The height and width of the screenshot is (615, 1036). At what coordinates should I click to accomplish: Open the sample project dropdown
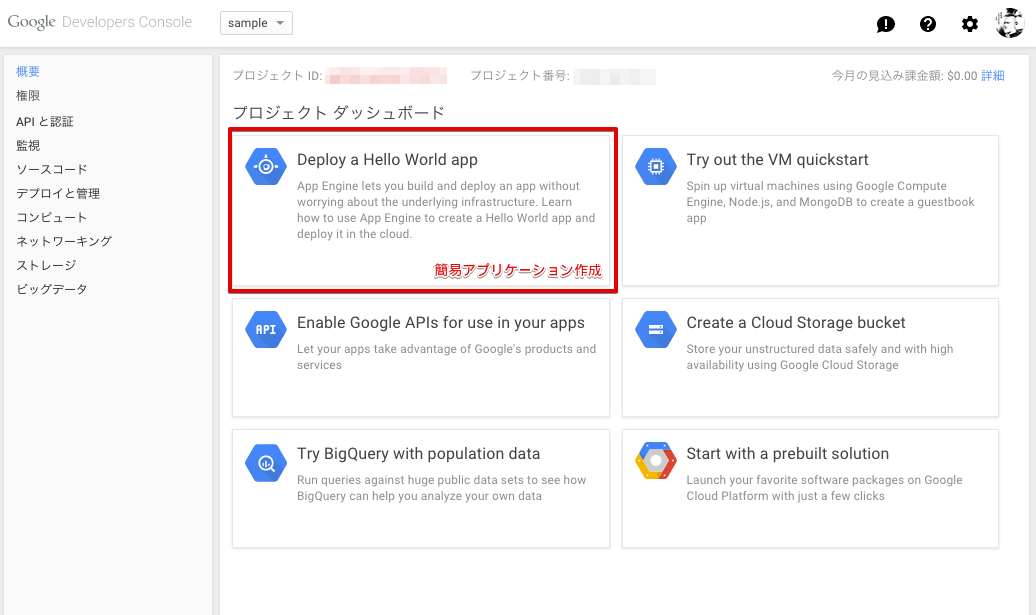point(256,23)
